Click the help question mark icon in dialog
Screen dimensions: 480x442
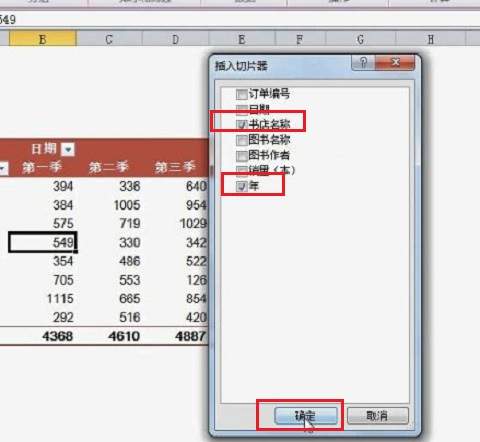pyautogui.click(x=363, y=63)
